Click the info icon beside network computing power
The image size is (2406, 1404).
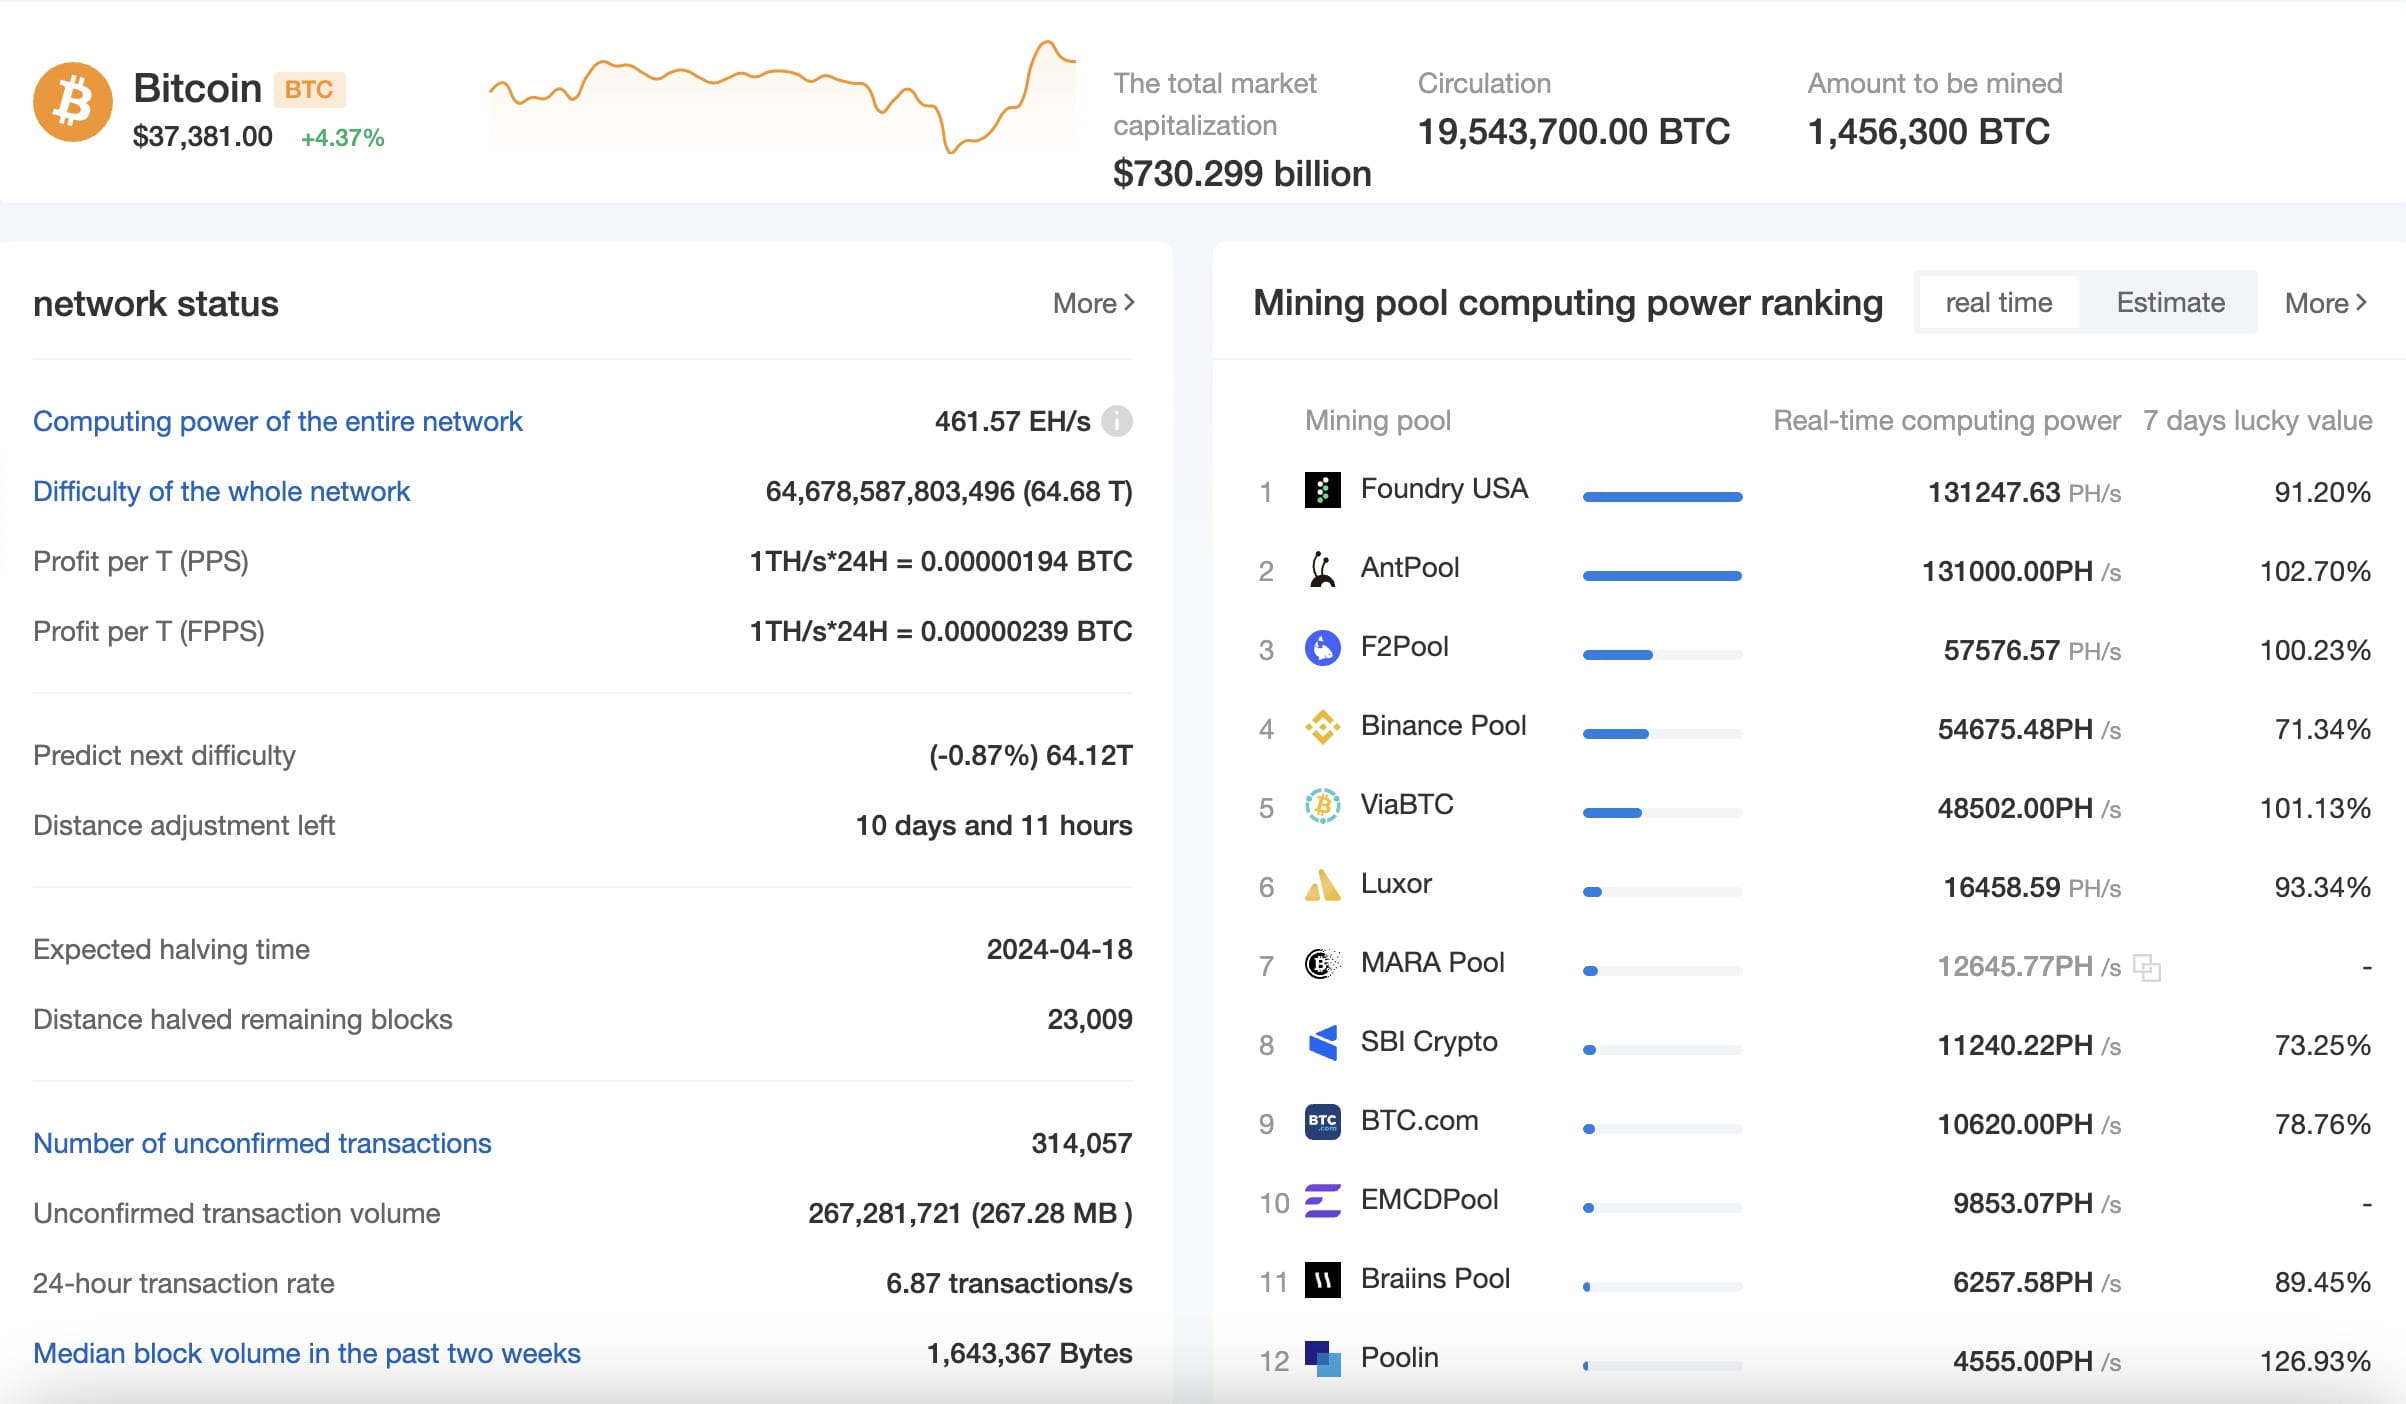pos(1117,421)
